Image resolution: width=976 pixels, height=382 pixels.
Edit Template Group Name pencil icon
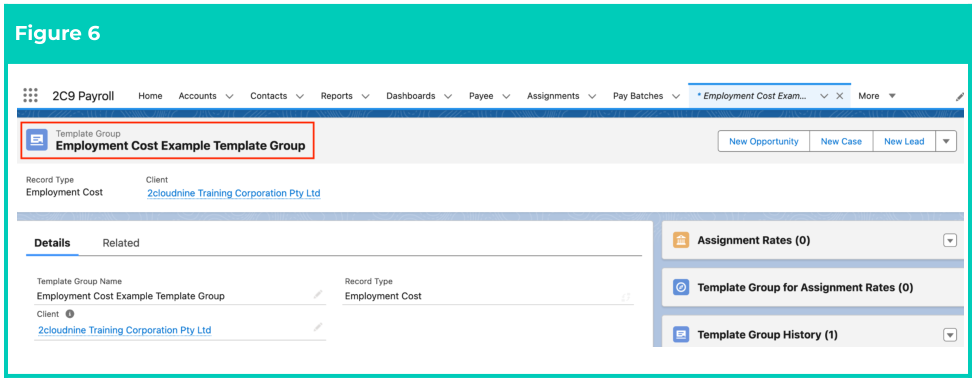(x=318, y=294)
